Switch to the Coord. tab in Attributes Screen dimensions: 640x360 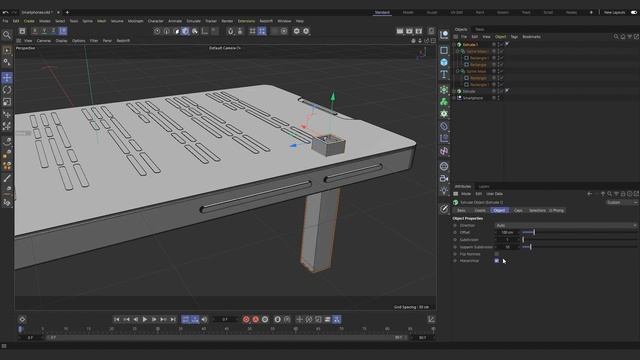pyautogui.click(x=480, y=211)
